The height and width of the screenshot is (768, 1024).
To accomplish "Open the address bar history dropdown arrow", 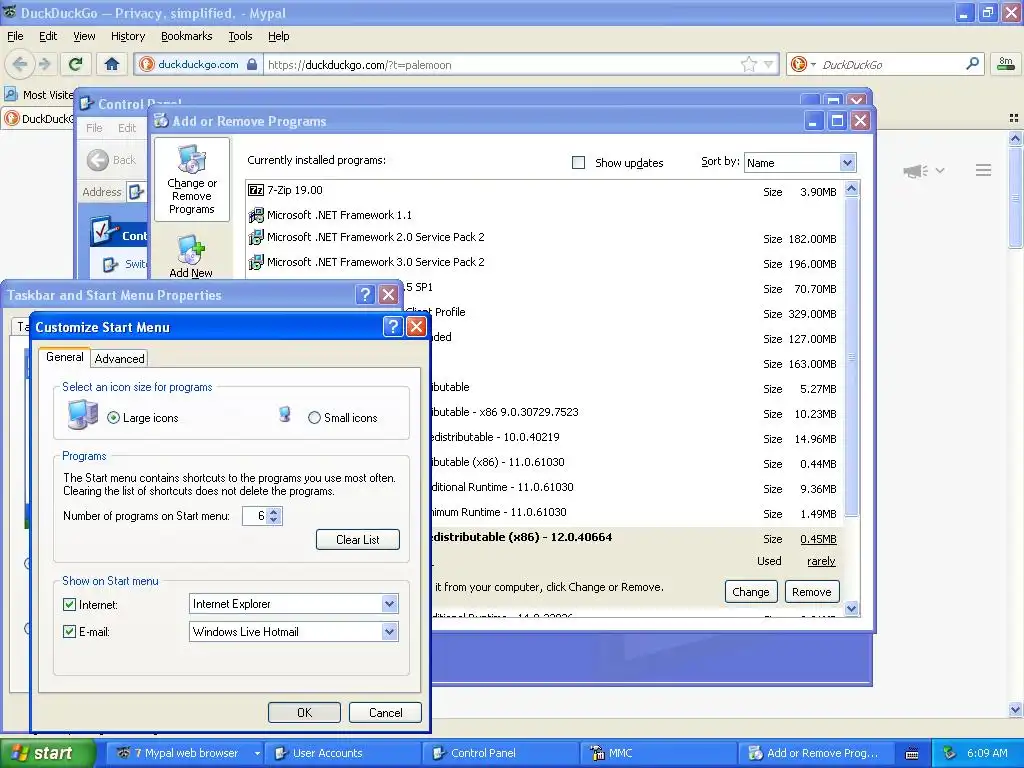I will pos(769,64).
